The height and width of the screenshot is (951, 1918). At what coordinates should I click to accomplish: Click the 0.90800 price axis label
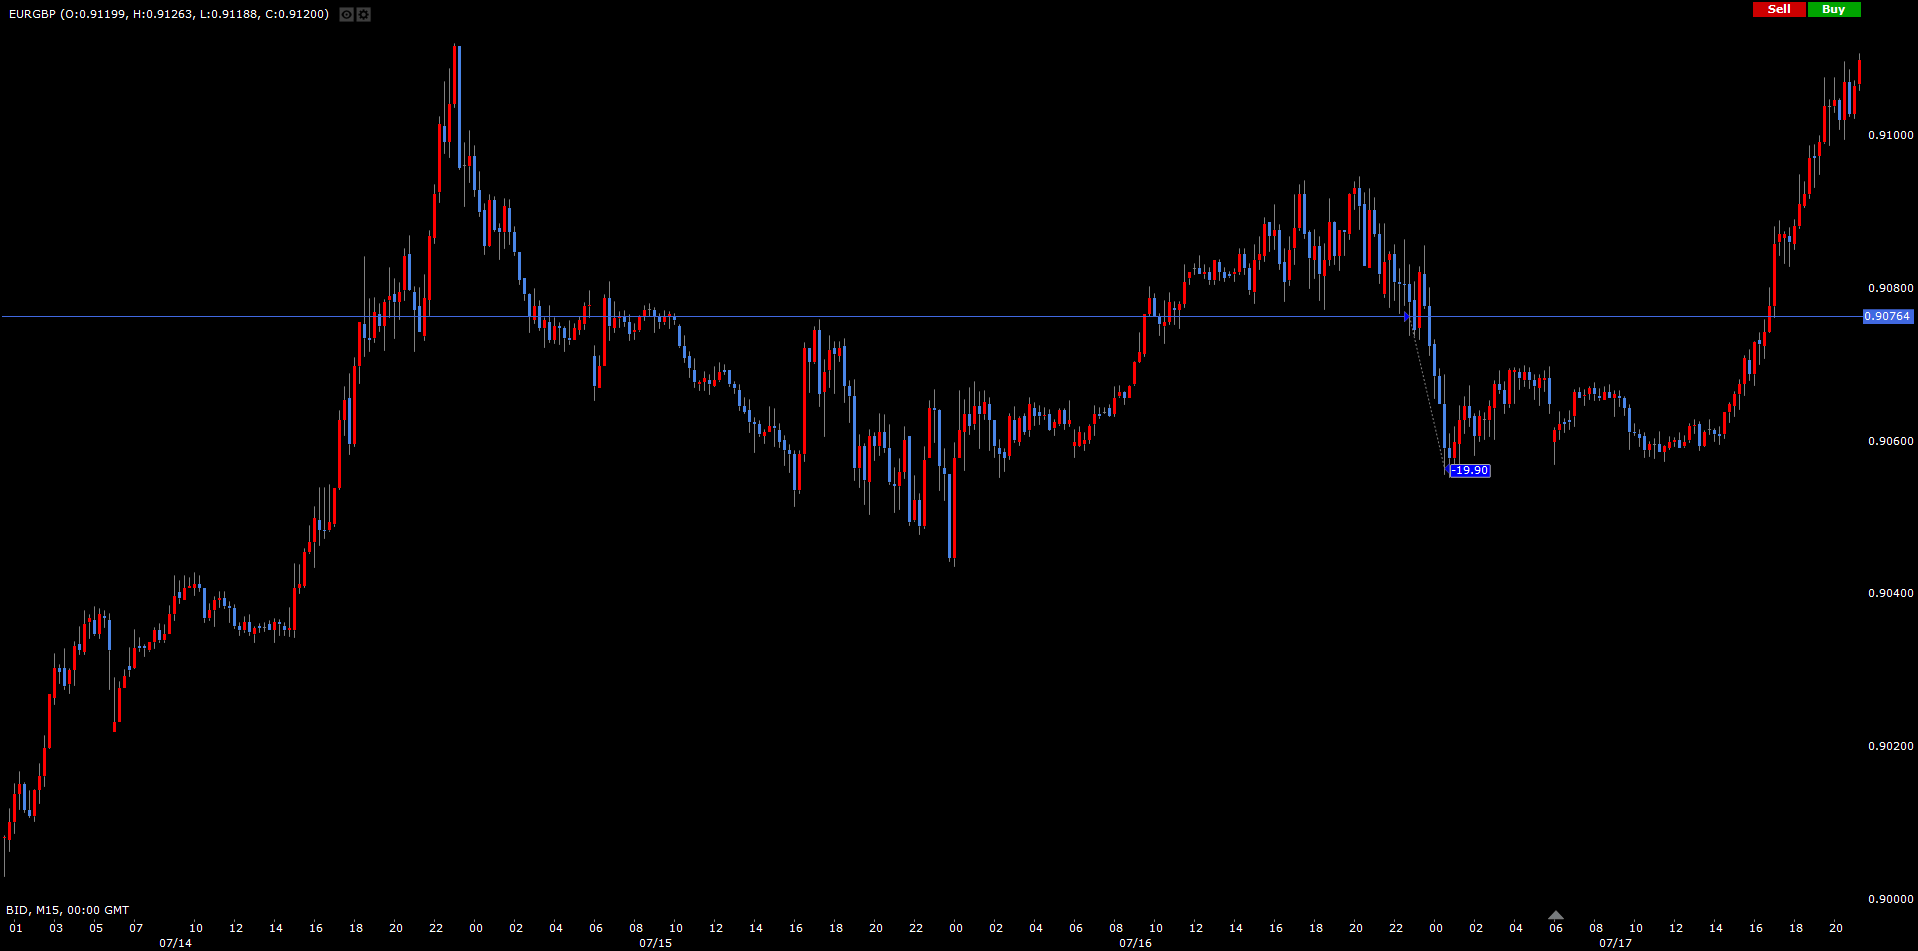pyautogui.click(x=1890, y=288)
